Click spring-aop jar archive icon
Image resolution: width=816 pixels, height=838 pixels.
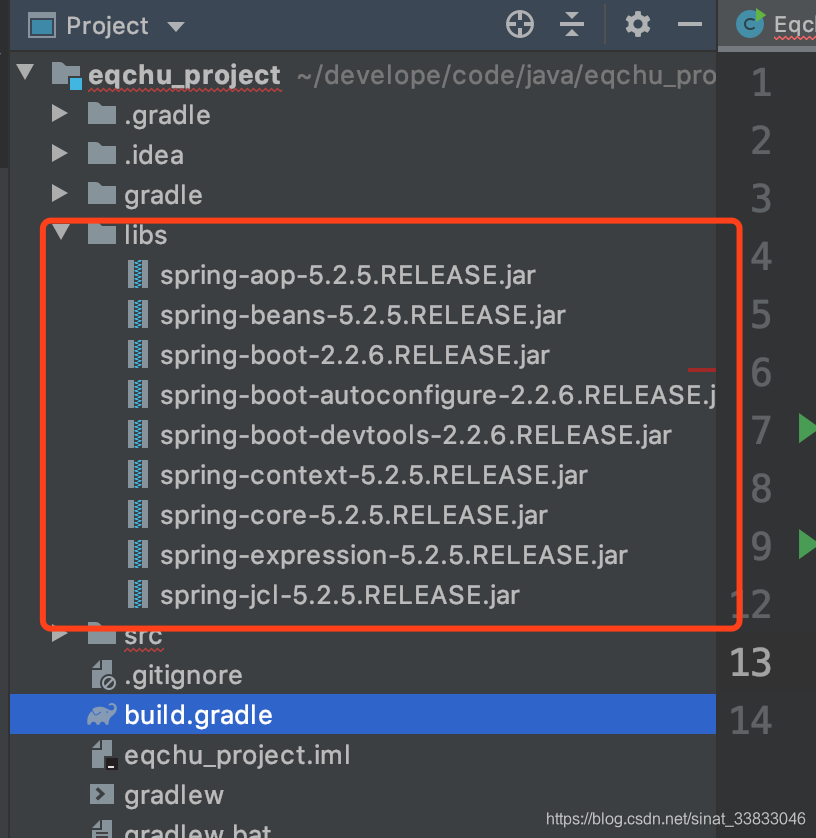coord(138,274)
